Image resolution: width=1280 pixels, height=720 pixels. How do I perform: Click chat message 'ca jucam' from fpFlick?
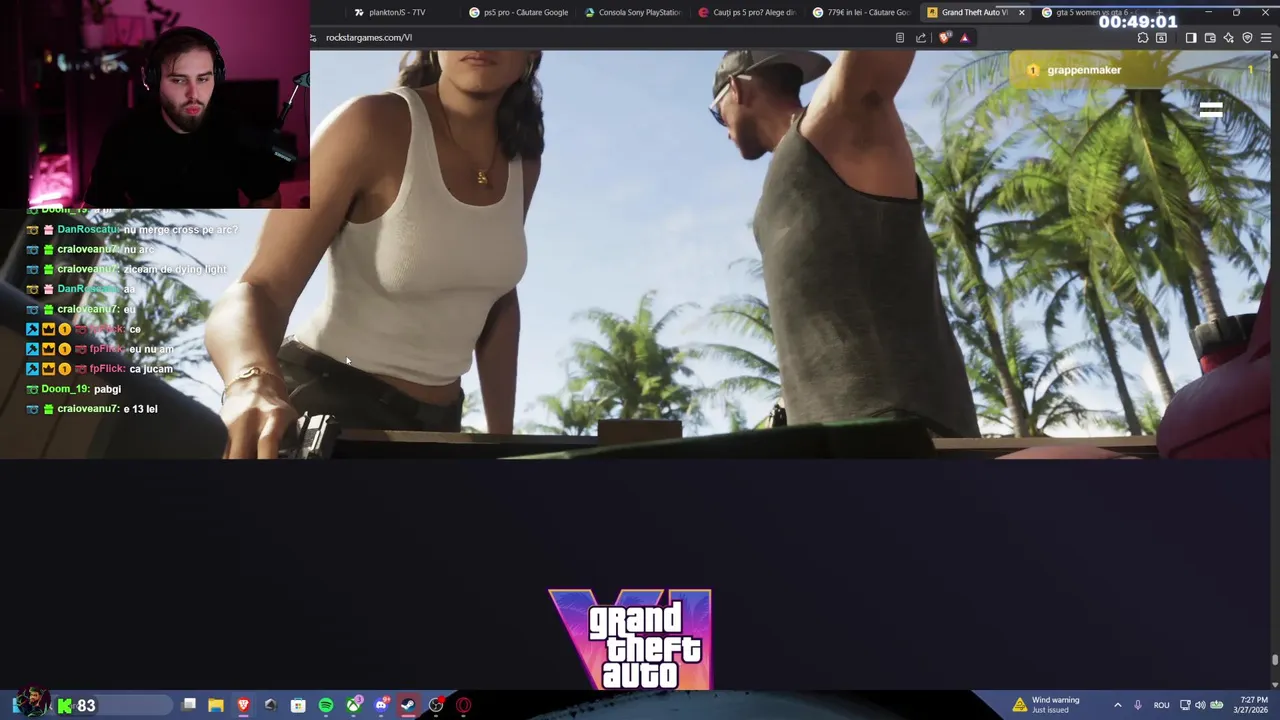point(151,369)
